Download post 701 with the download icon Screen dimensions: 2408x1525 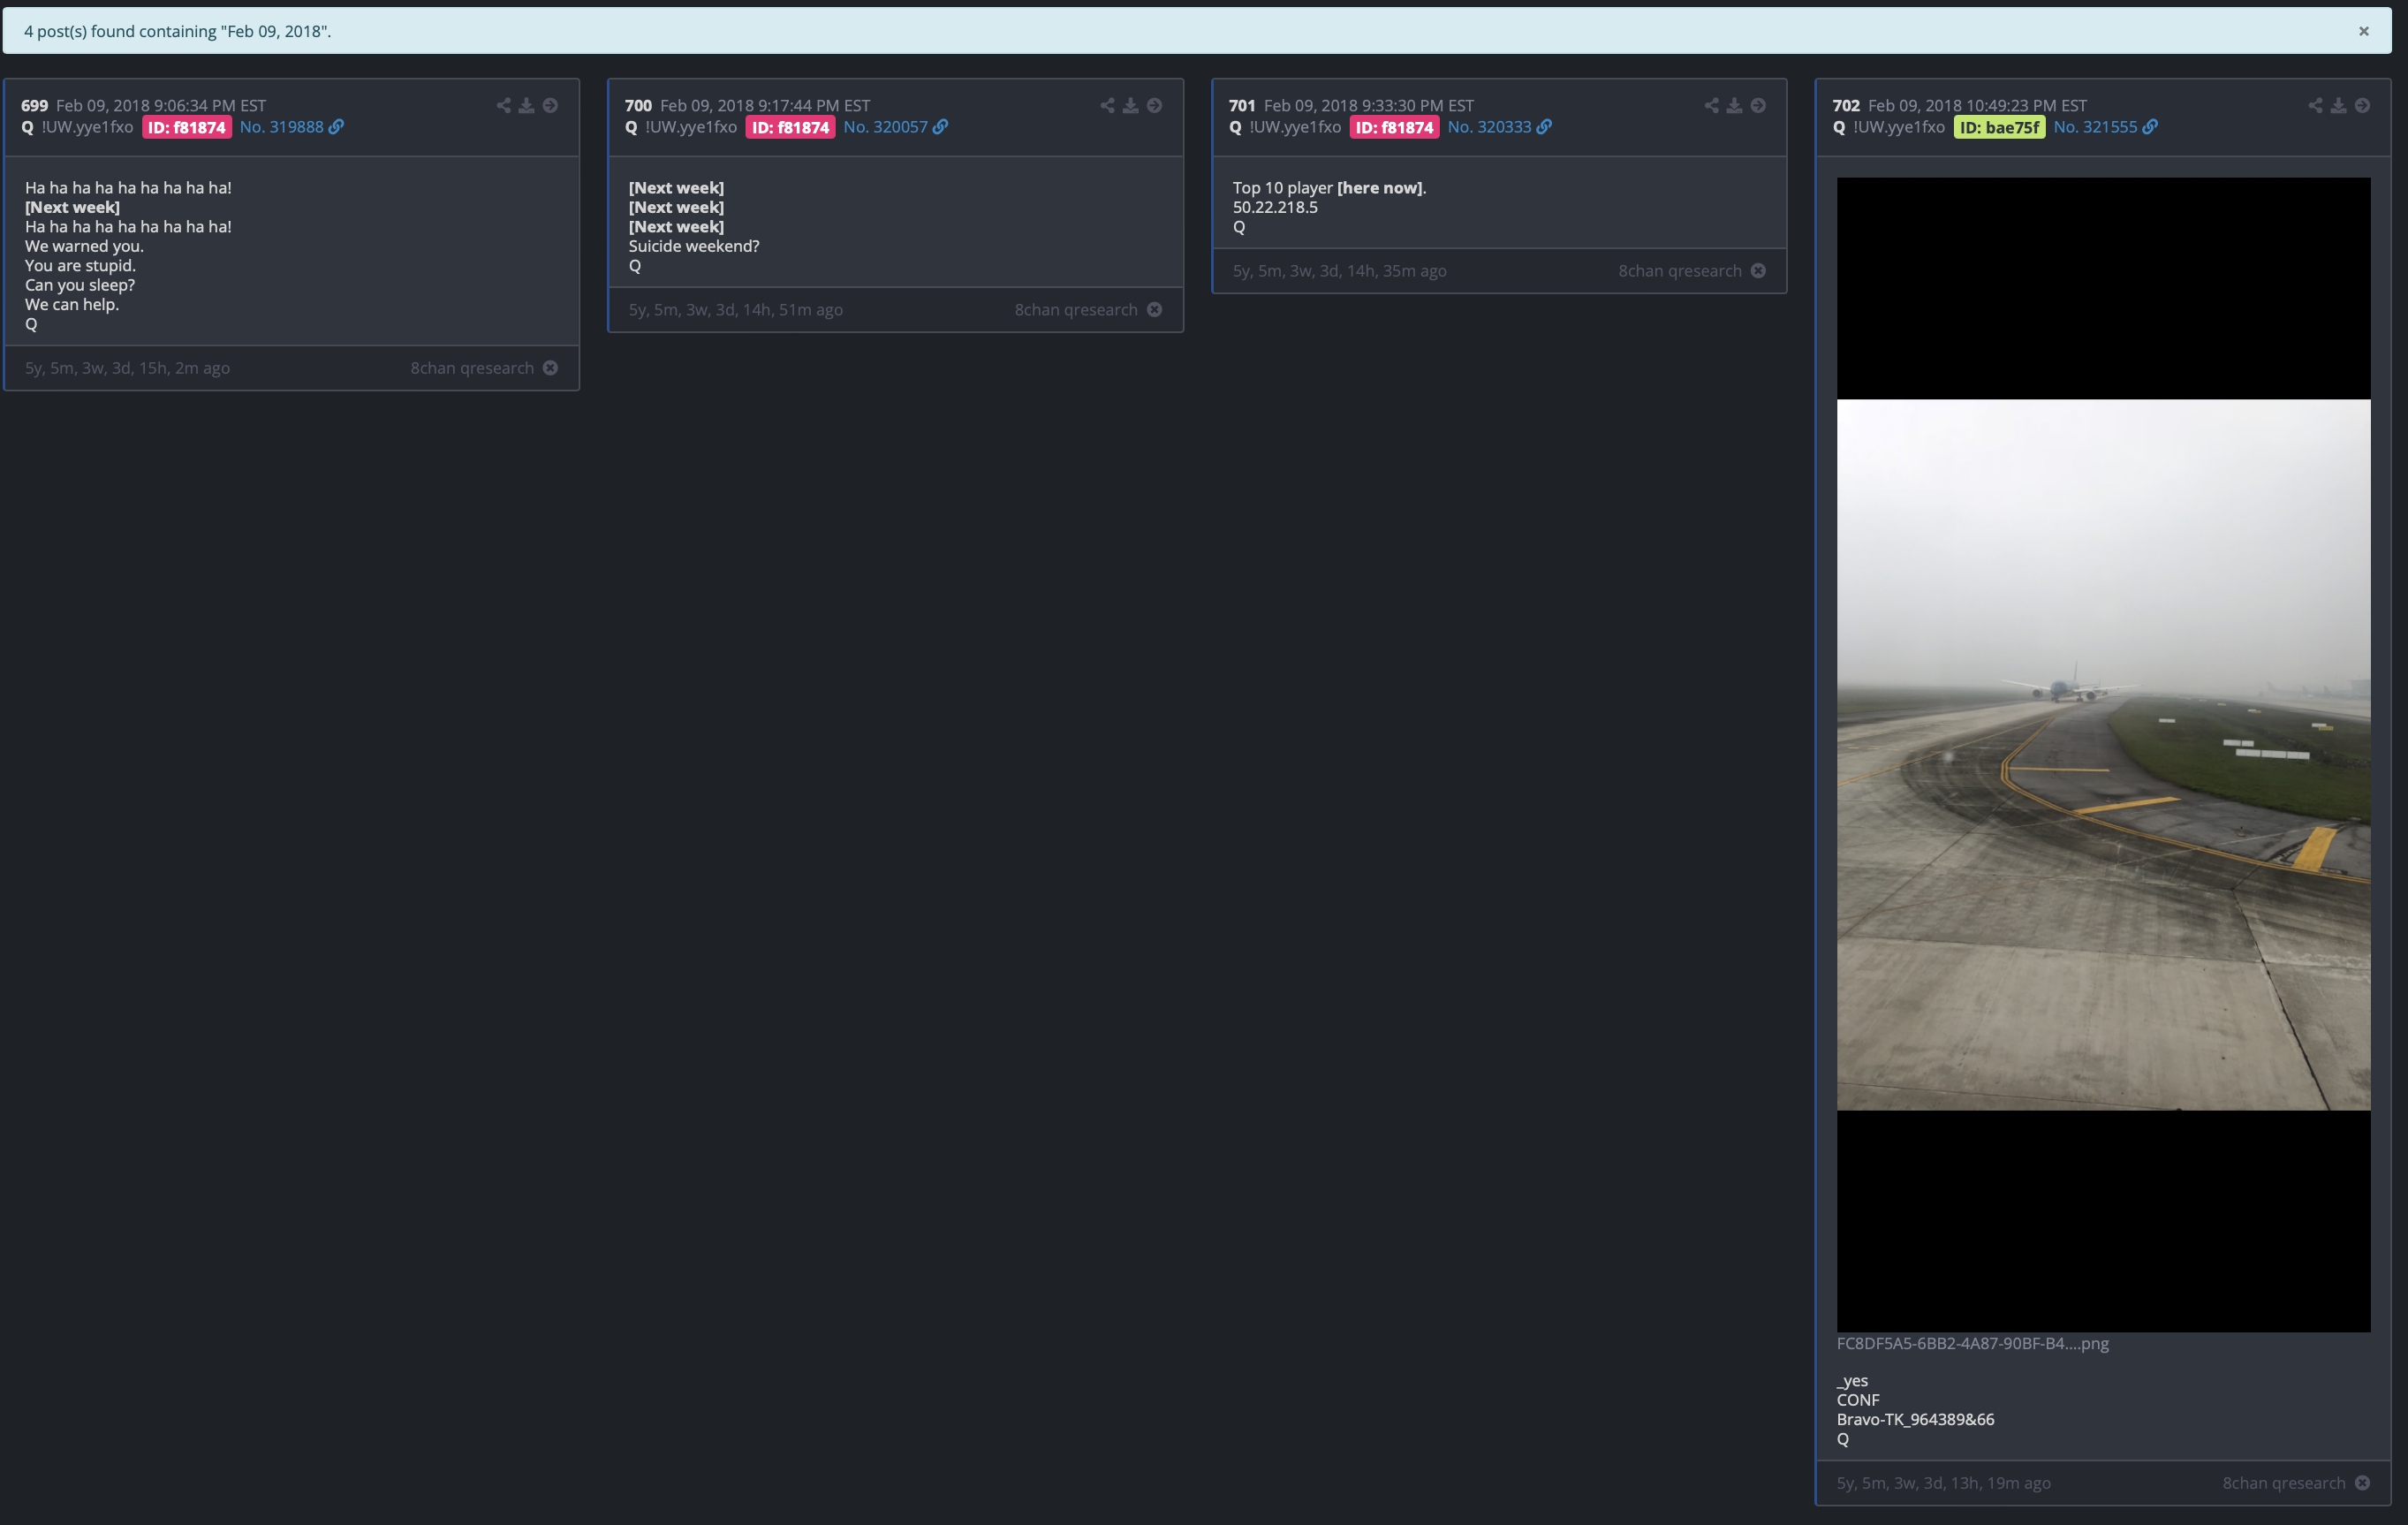pyautogui.click(x=1734, y=105)
